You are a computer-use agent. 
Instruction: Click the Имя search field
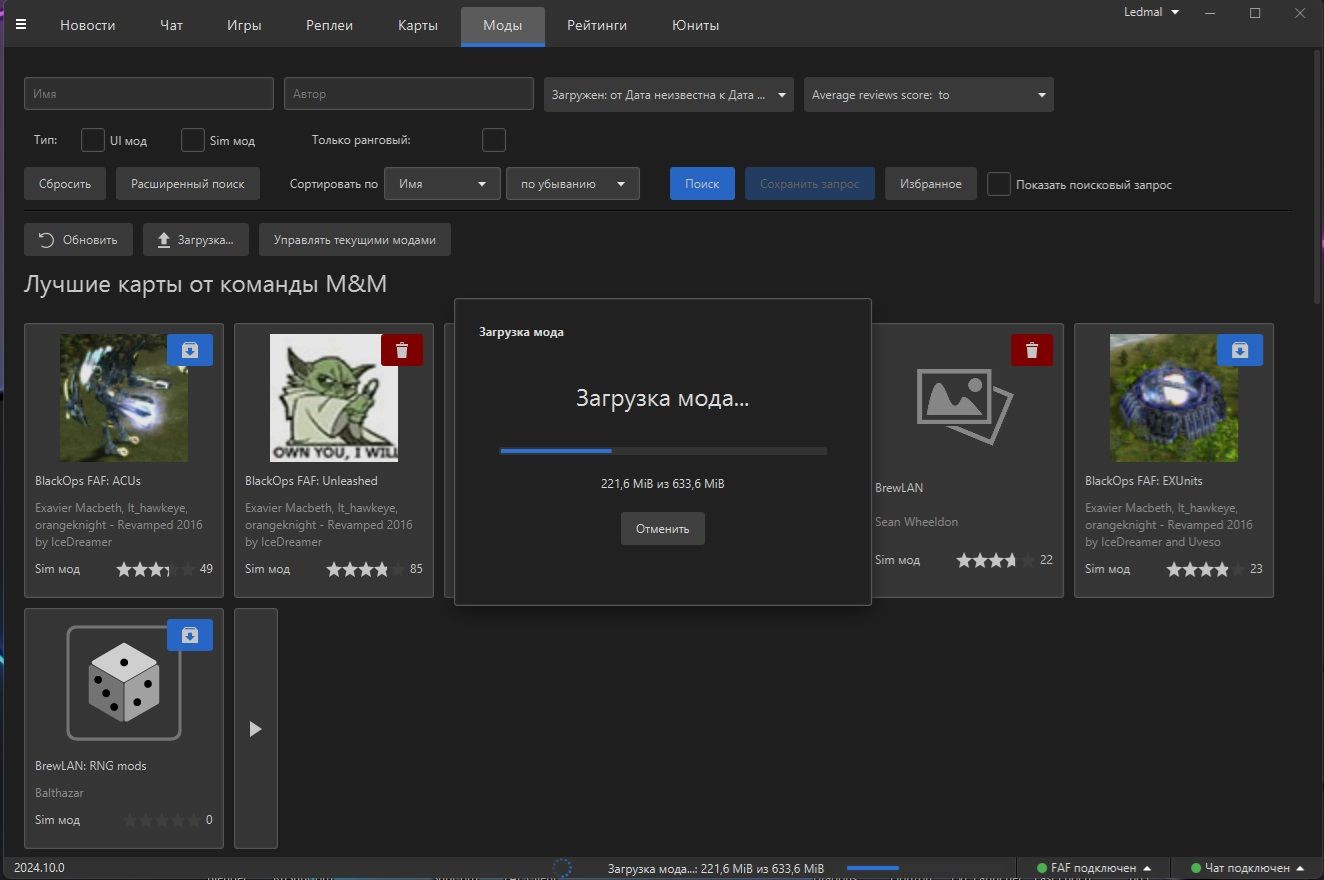tap(149, 94)
